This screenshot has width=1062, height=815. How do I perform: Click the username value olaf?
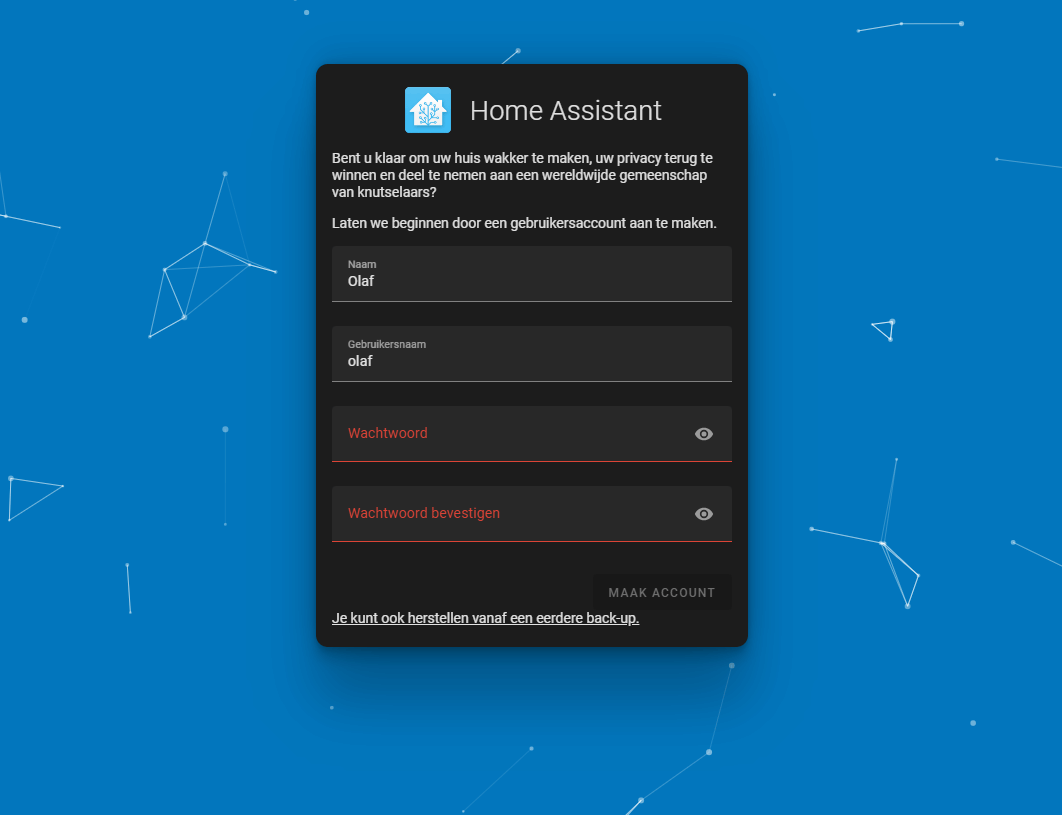point(359,361)
